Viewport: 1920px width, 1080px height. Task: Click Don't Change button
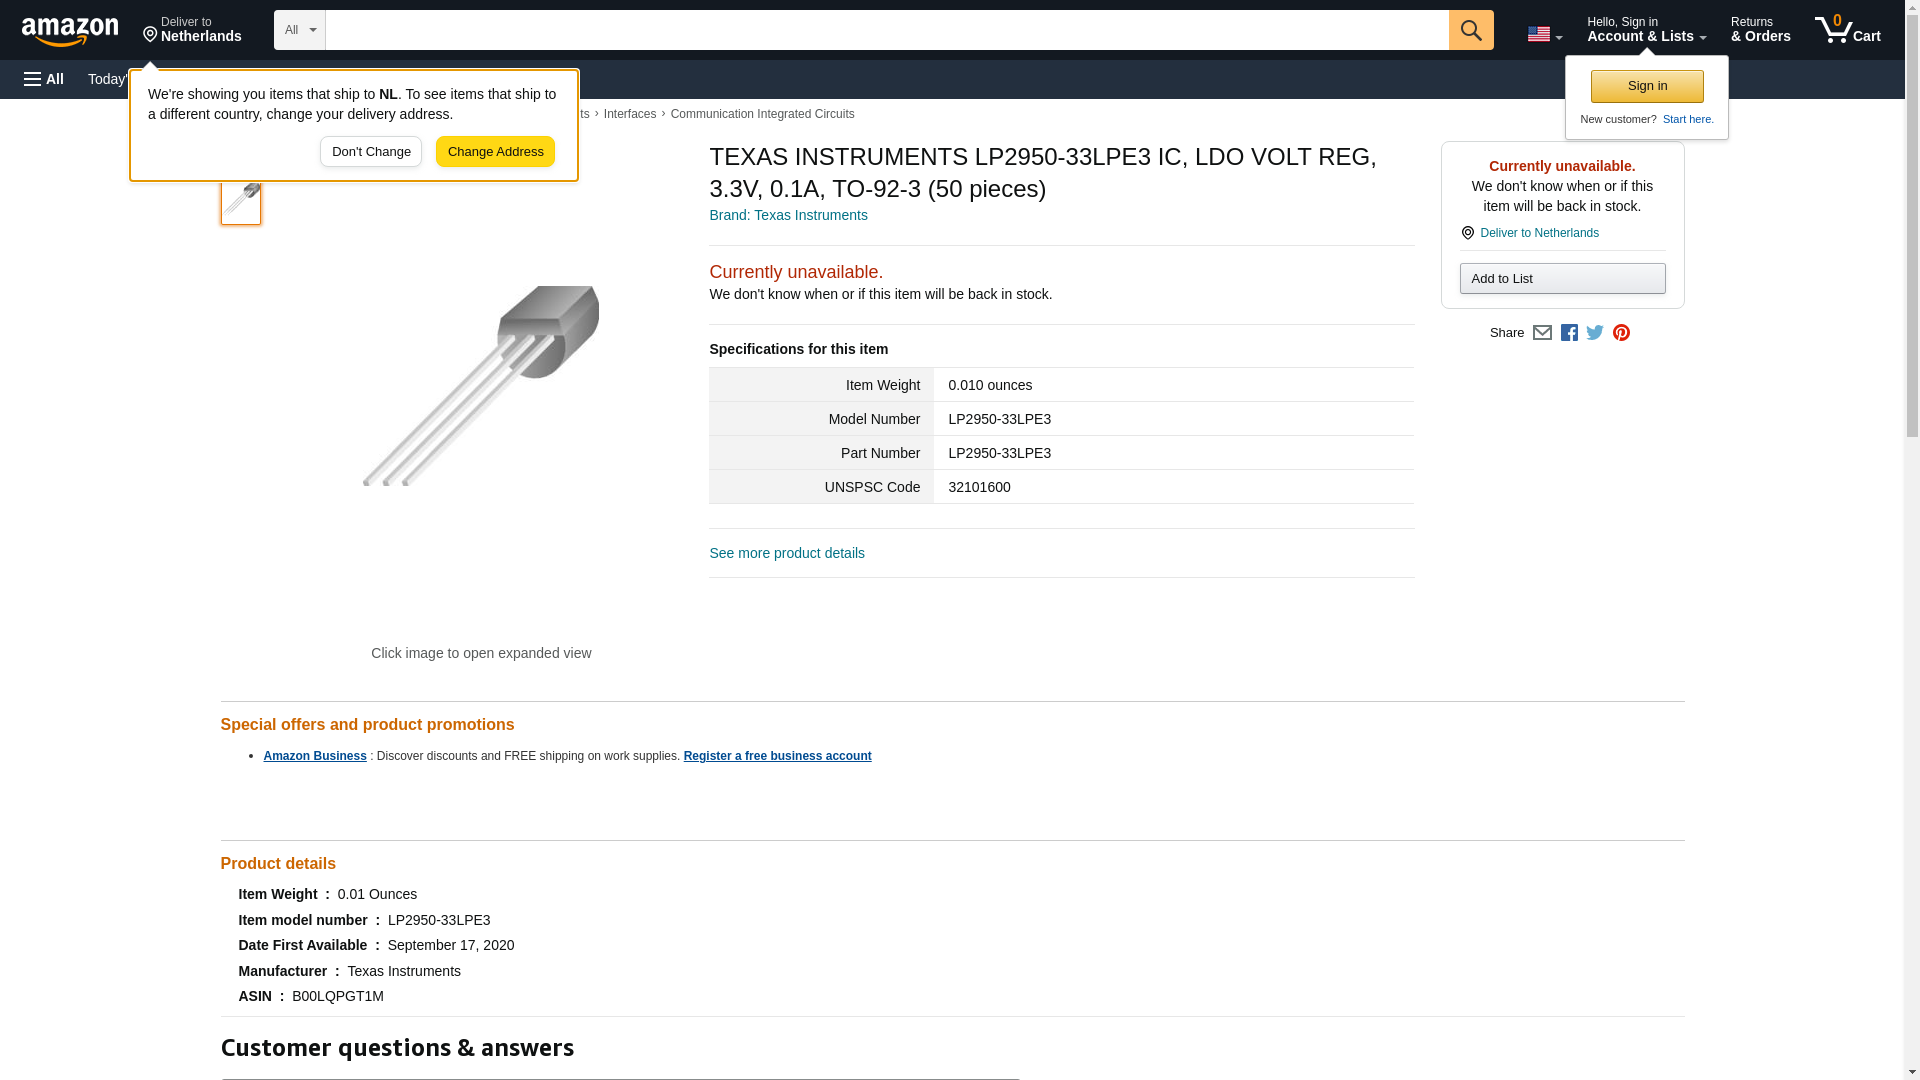371,152
